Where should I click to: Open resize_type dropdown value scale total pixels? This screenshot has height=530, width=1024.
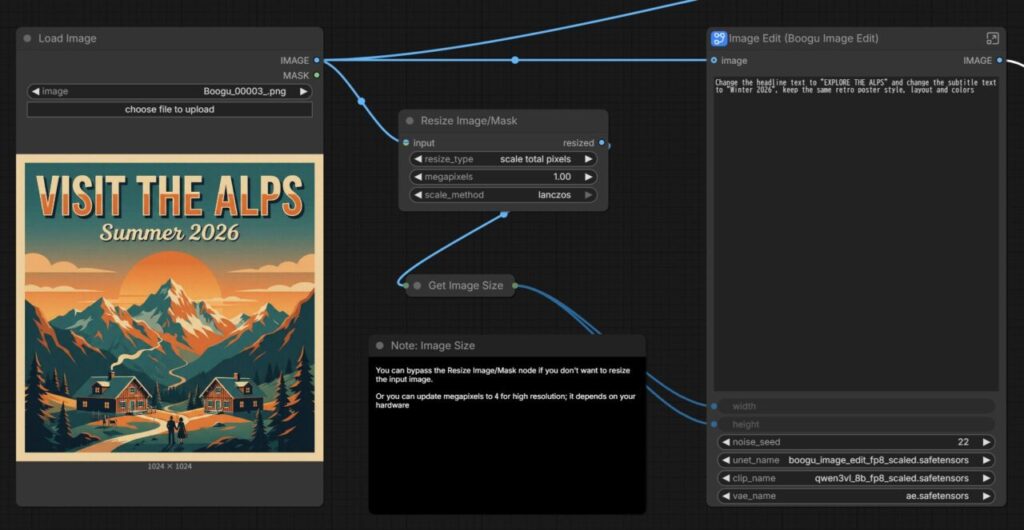pos(503,159)
